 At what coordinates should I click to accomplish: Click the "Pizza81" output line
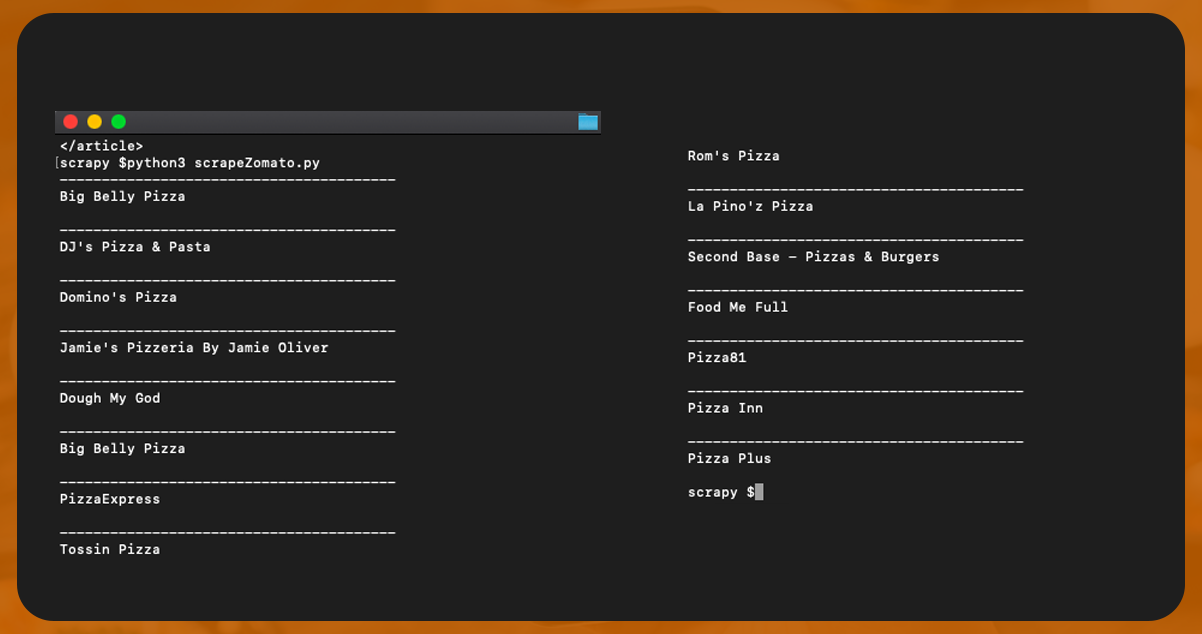coord(717,357)
